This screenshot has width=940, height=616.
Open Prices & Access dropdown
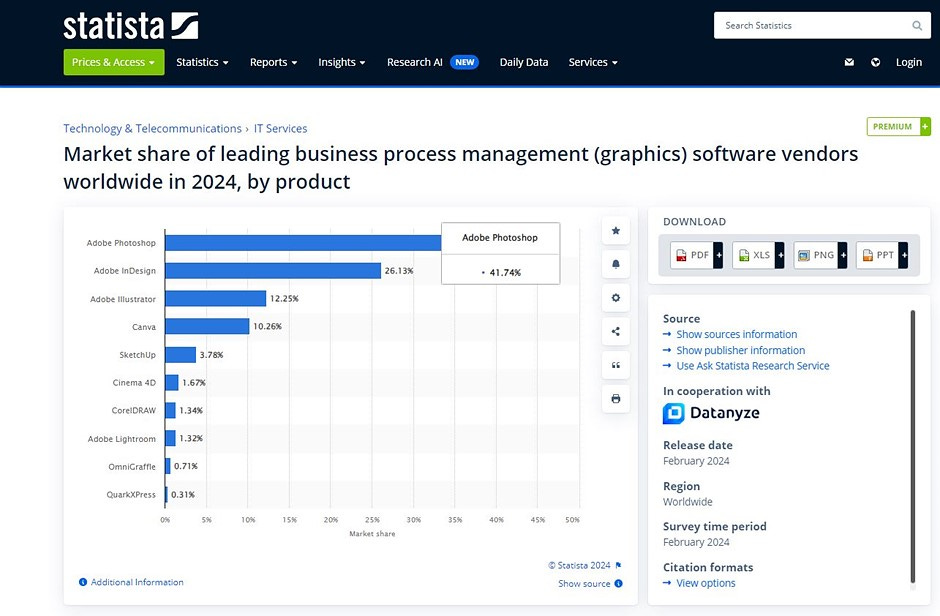point(114,62)
